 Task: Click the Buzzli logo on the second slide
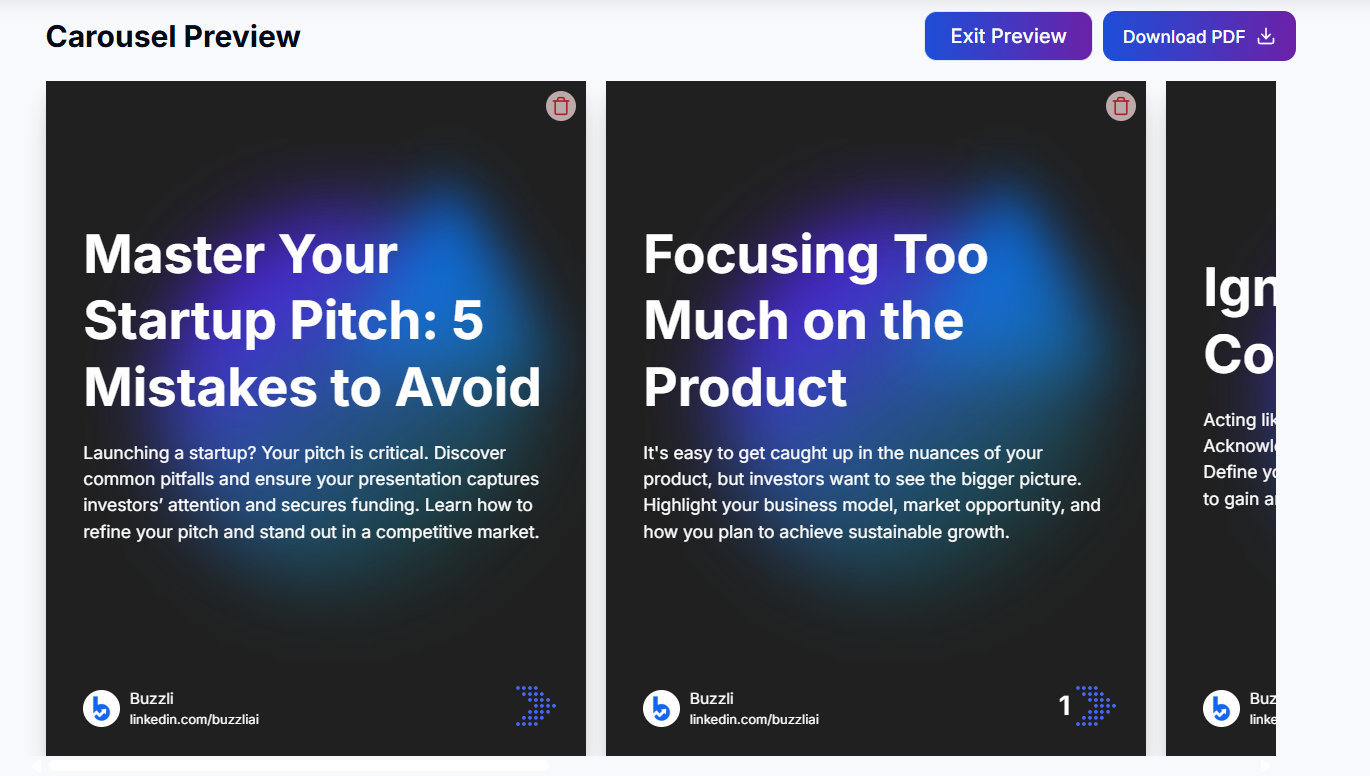[x=661, y=708]
